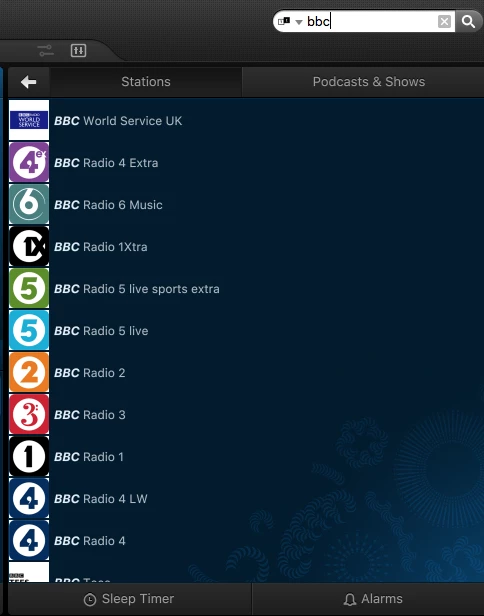The image size is (484, 616).
Task: Select BBC Radio 5 live row text
Action: [101, 331]
